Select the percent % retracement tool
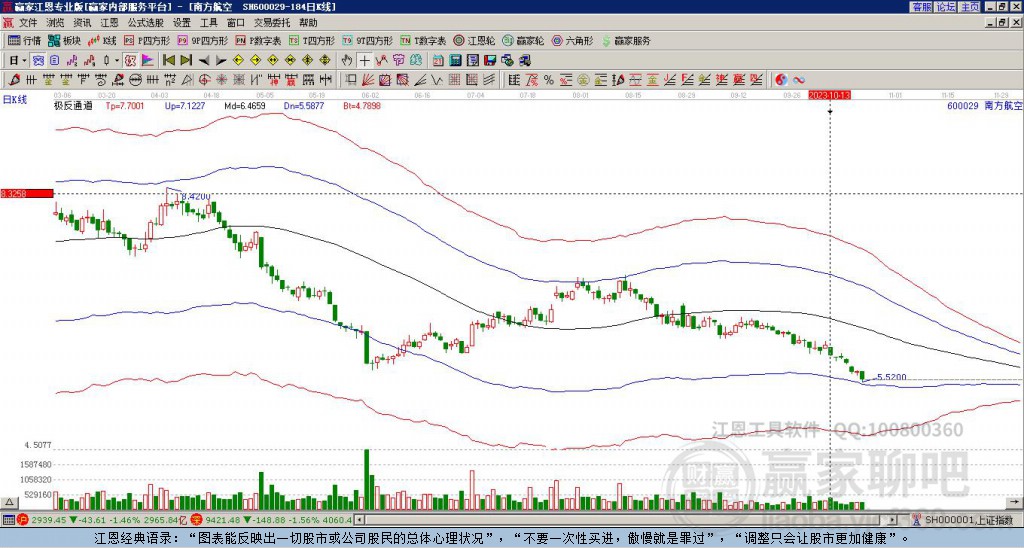The height and width of the screenshot is (548, 1024). (549, 80)
